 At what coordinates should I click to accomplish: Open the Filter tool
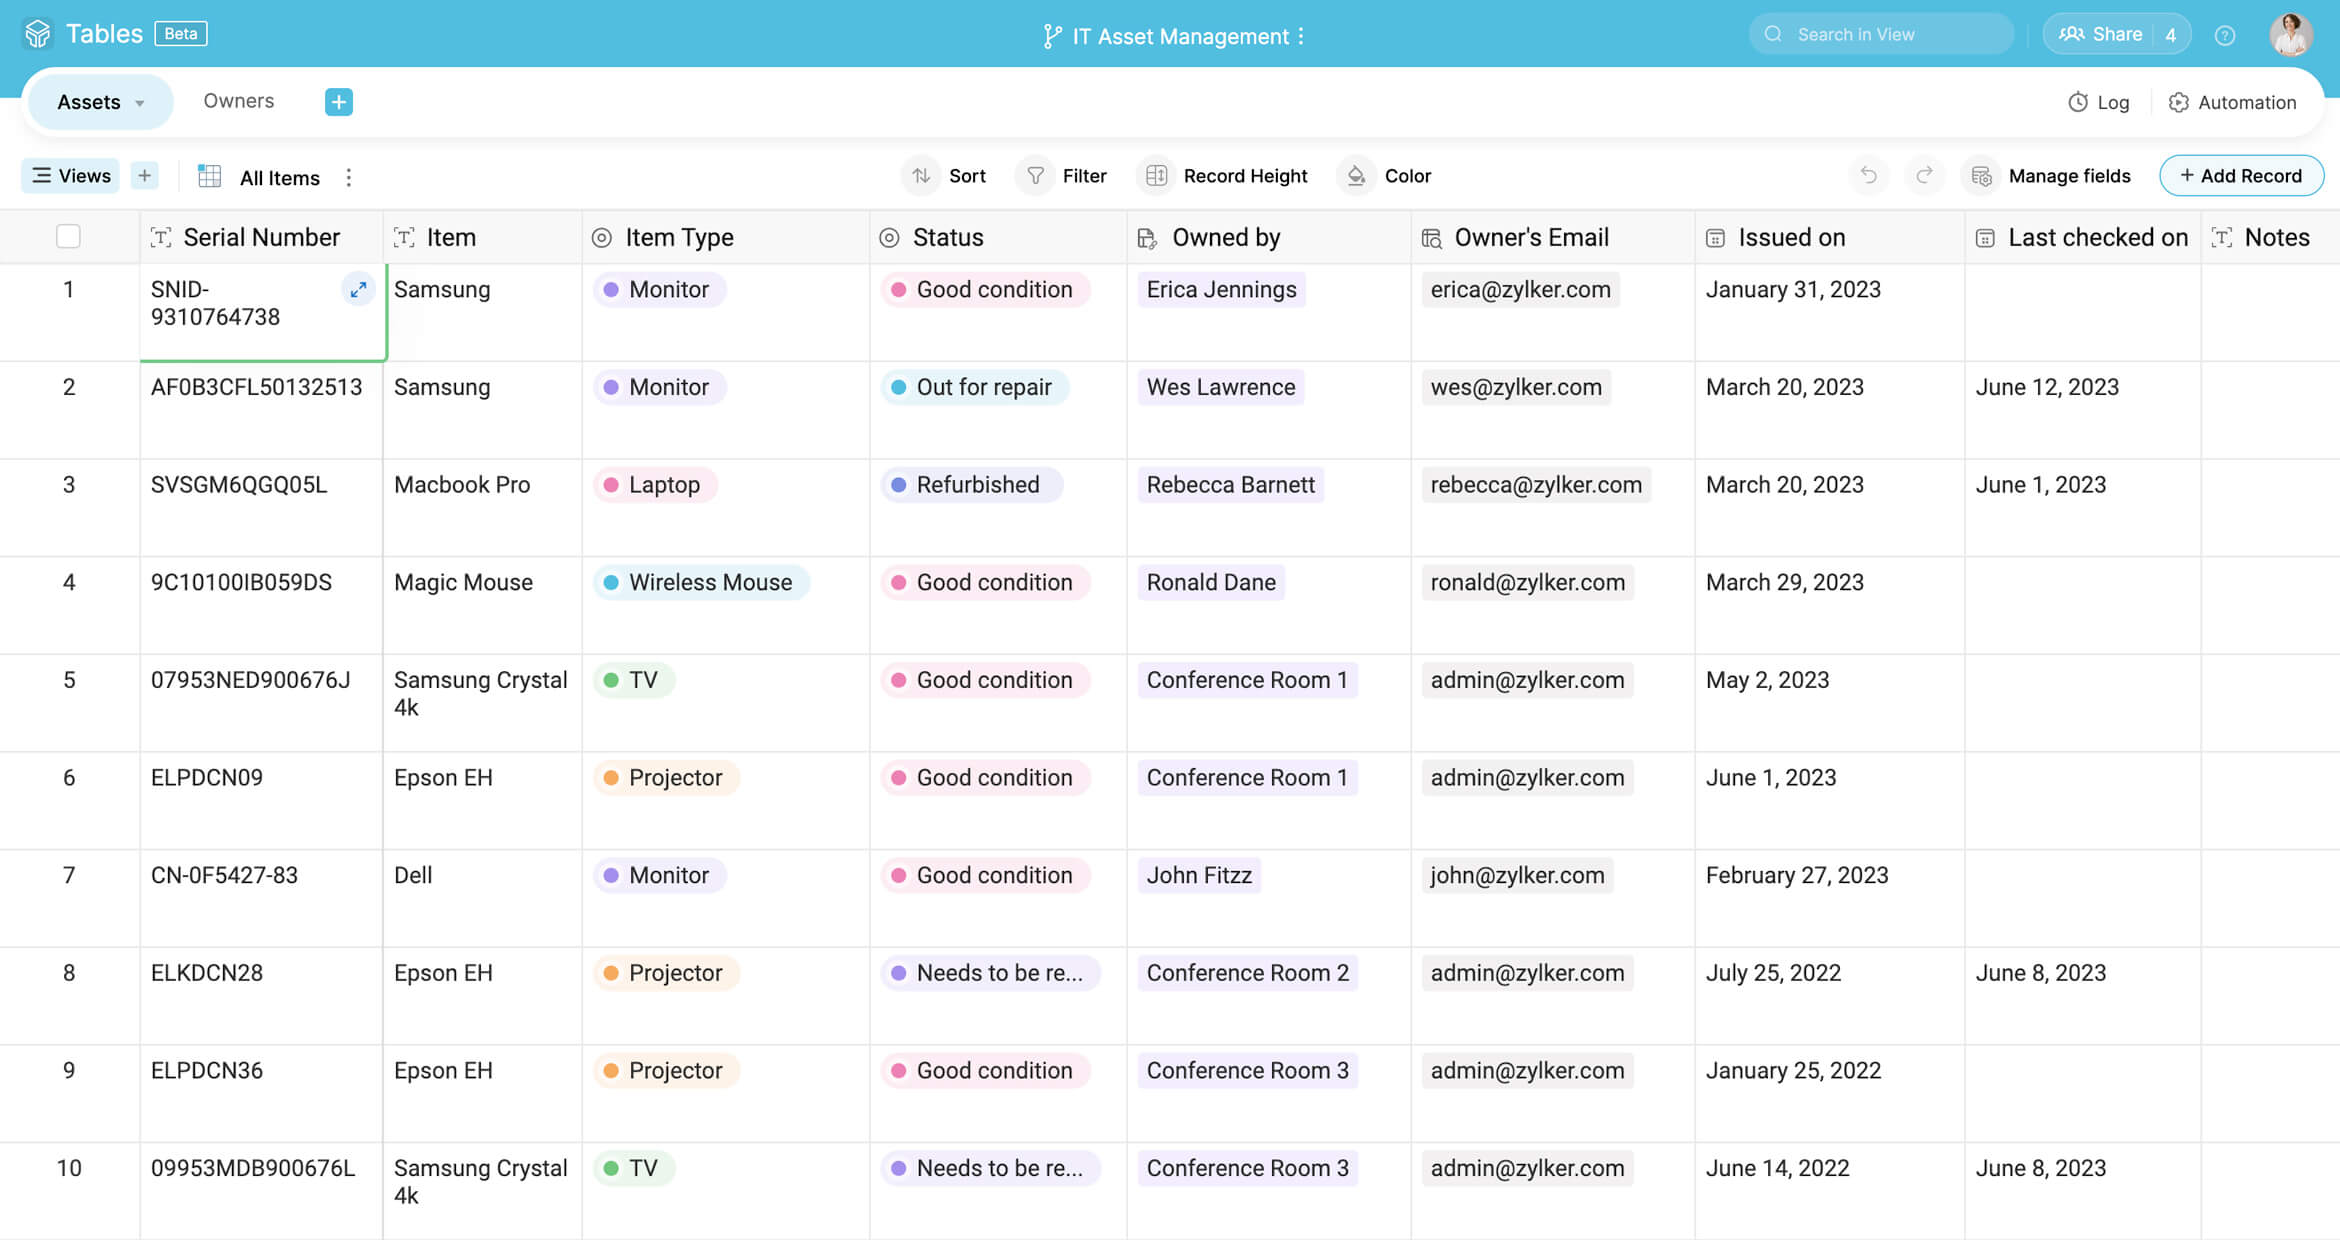point(1065,176)
